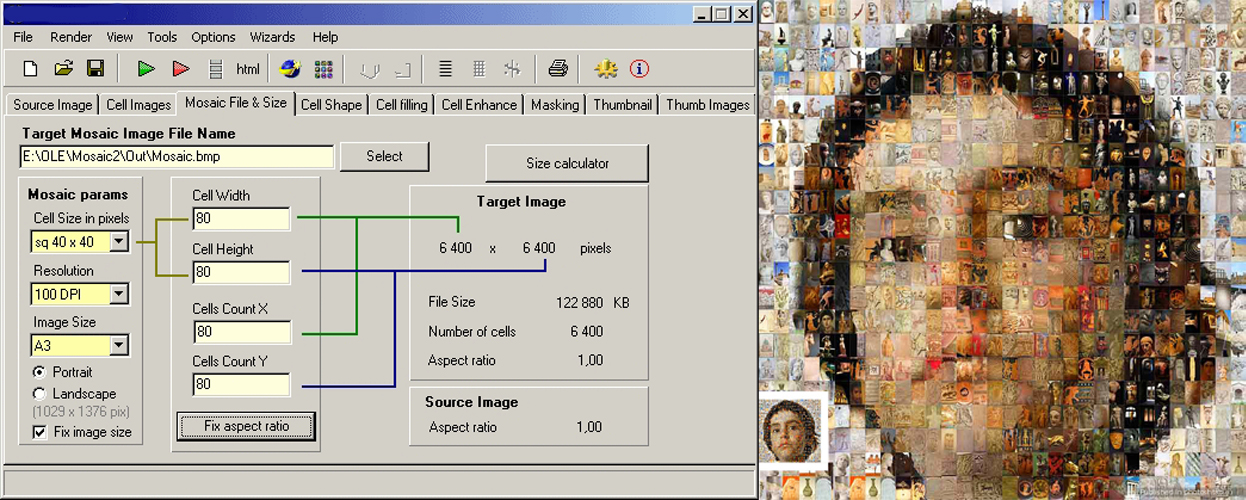Screen dimensions: 1246x500
Task: Switch to the Cell Images tab
Action: [138, 105]
